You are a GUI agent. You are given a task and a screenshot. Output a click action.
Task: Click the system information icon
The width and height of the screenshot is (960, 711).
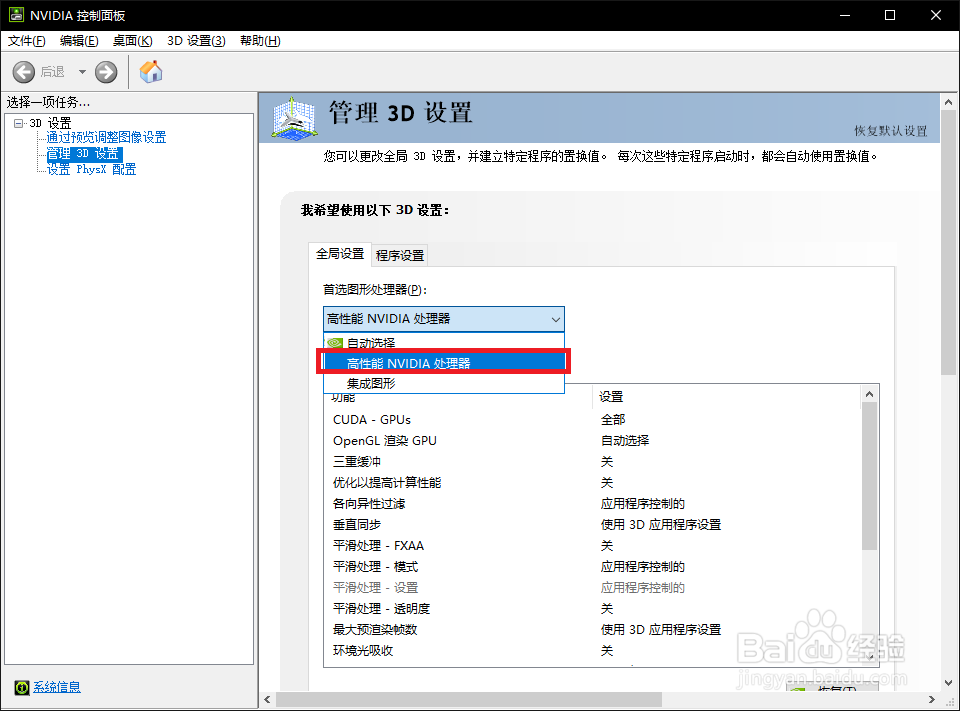(x=21, y=688)
